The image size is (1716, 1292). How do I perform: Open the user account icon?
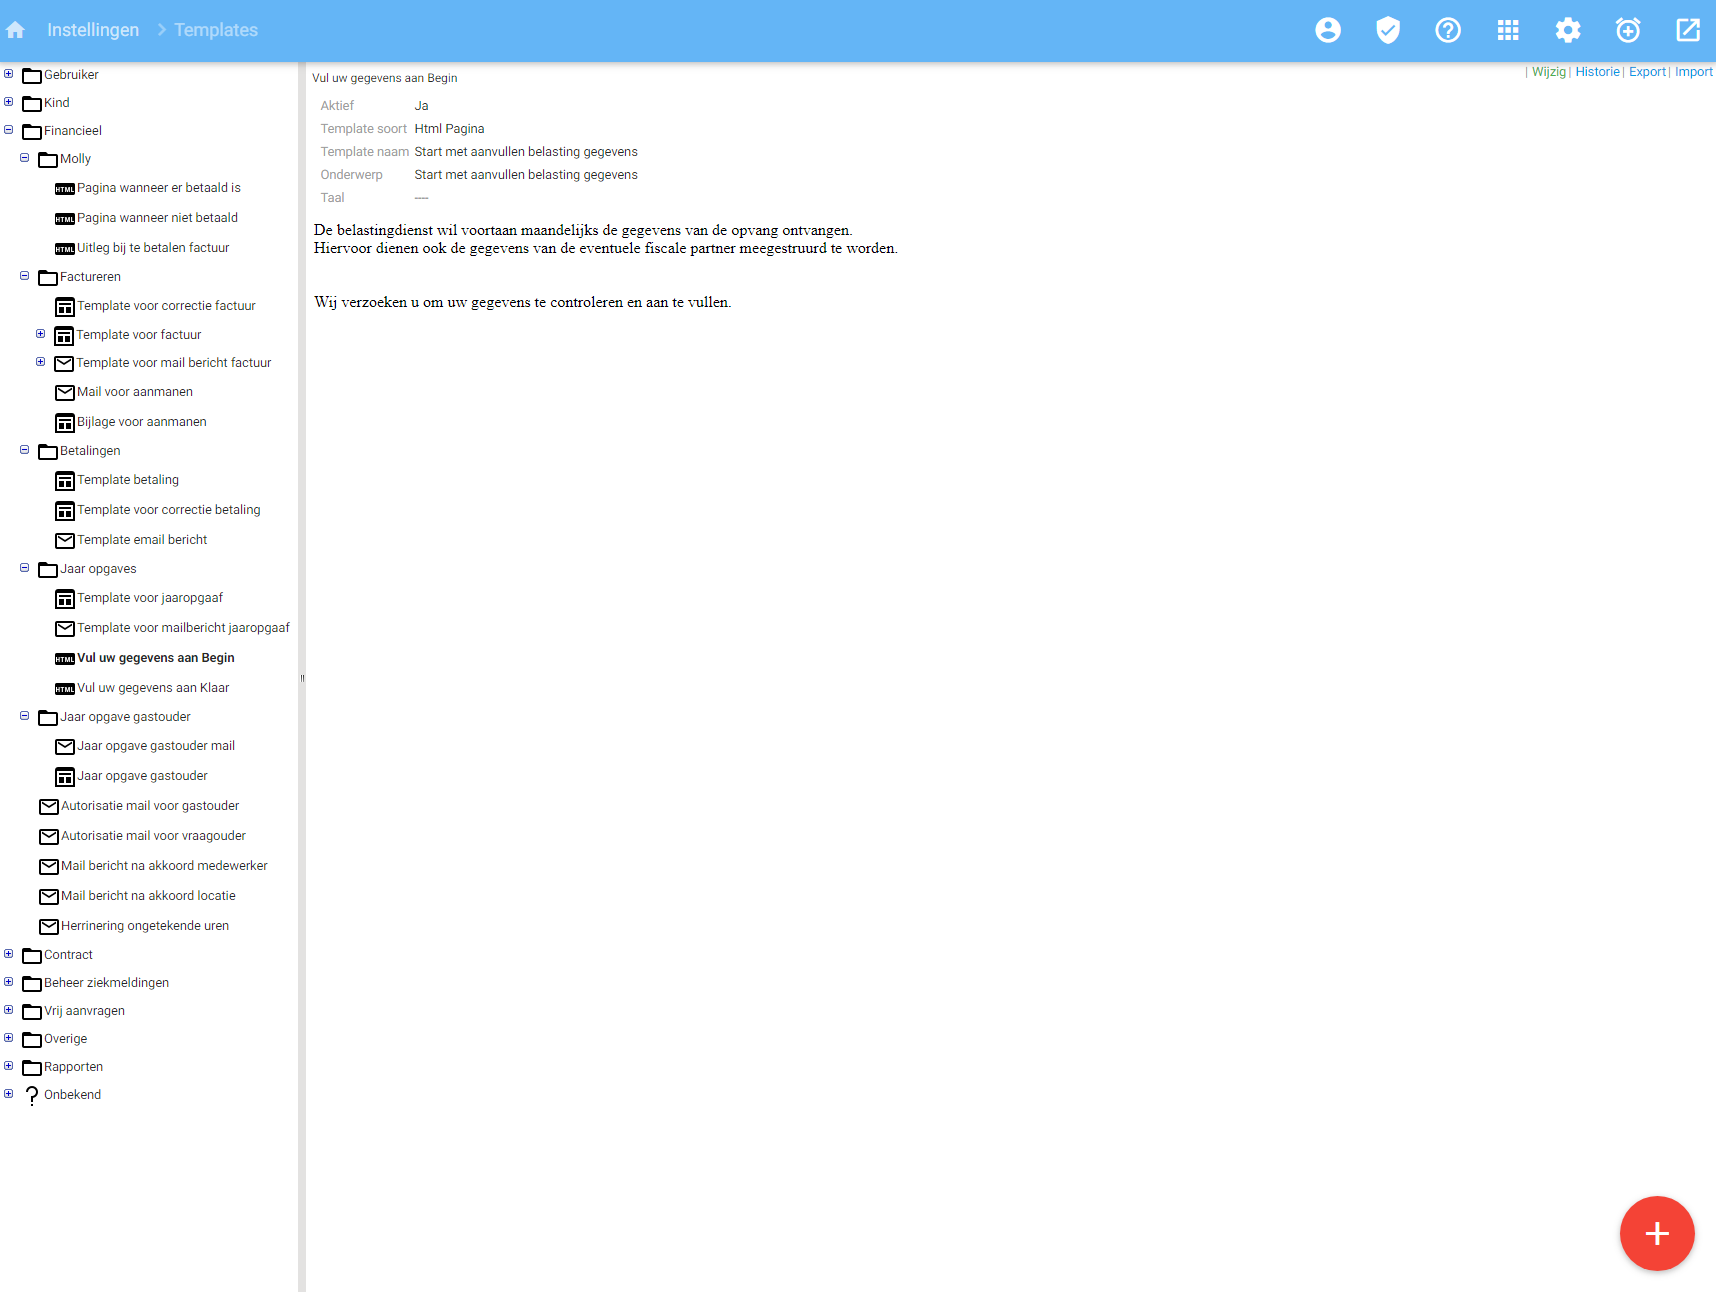1328,30
